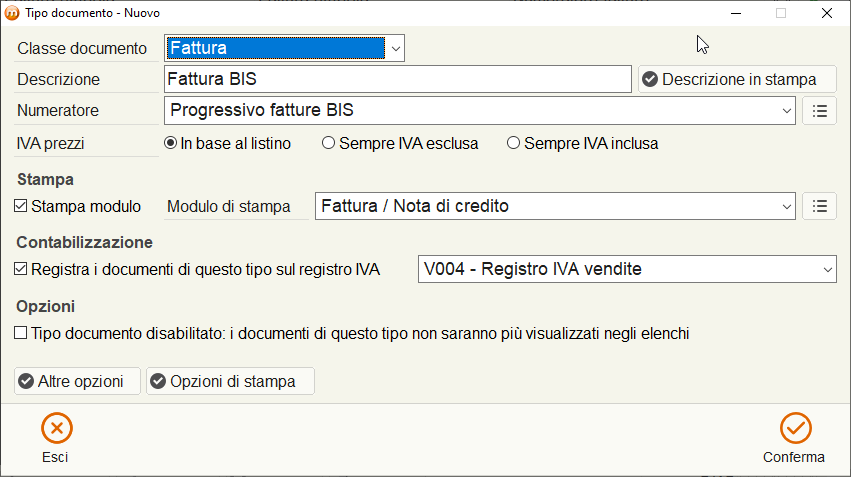Close the Tipo documento window
Image resolution: width=851 pixels, height=477 pixels.
pyautogui.click(x=827, y=13)
